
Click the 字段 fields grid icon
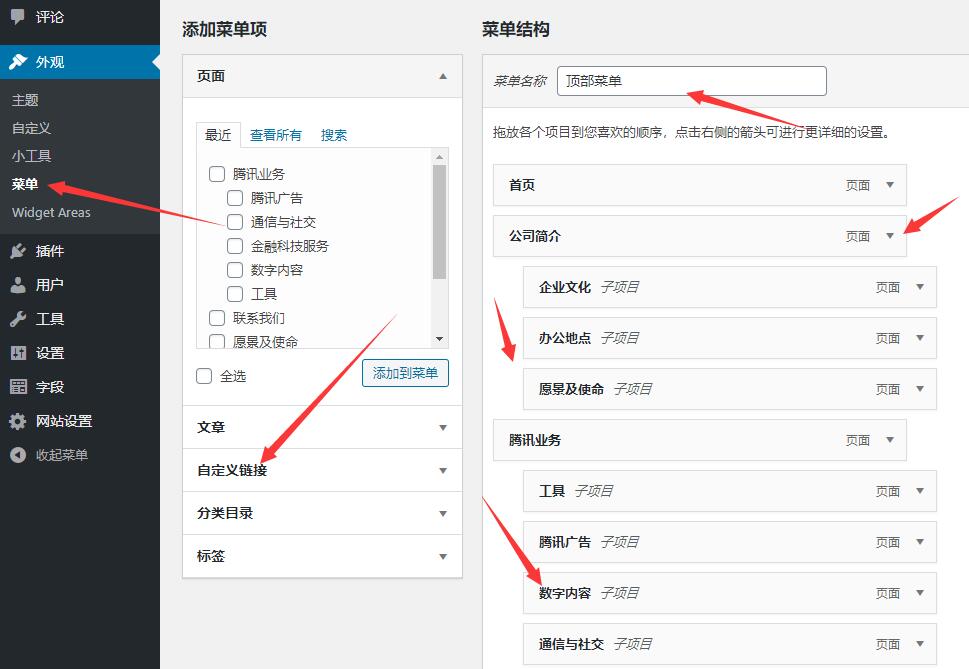click(18, 387)
